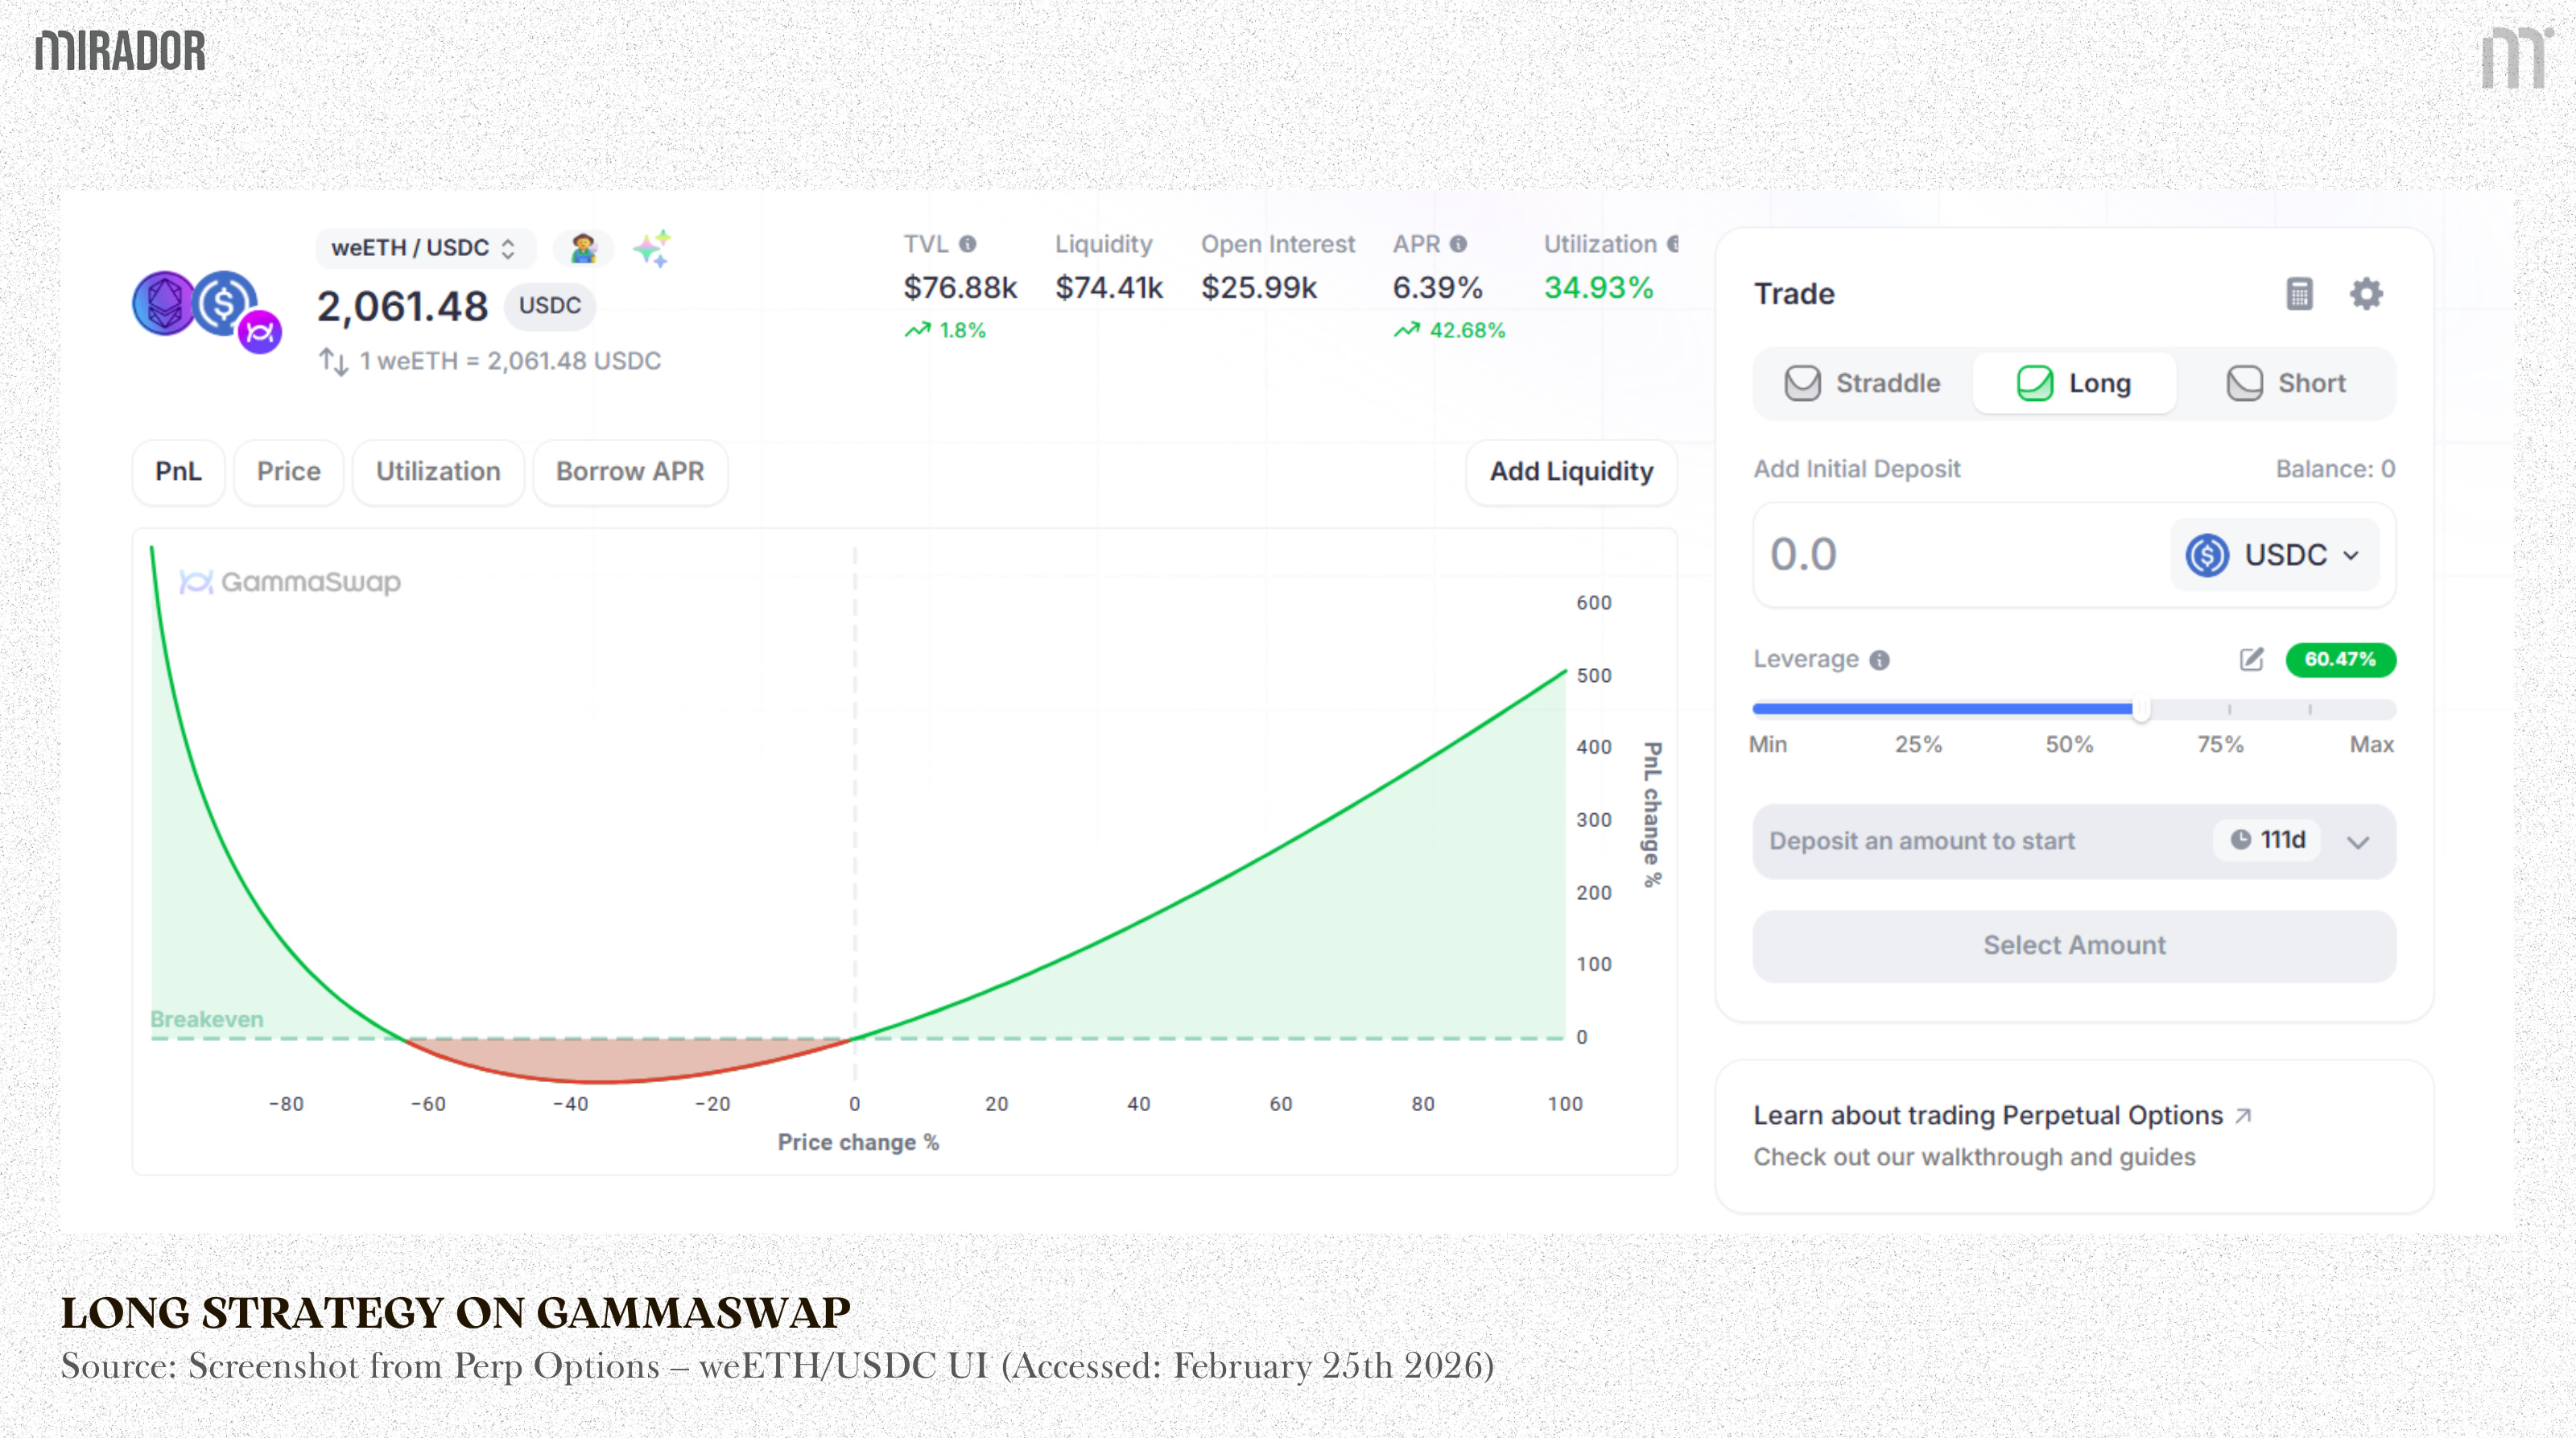This screenshot has height=1438, width=2576.
Task: Open trade settings gear icon
Action: [x=2366, y=294]
